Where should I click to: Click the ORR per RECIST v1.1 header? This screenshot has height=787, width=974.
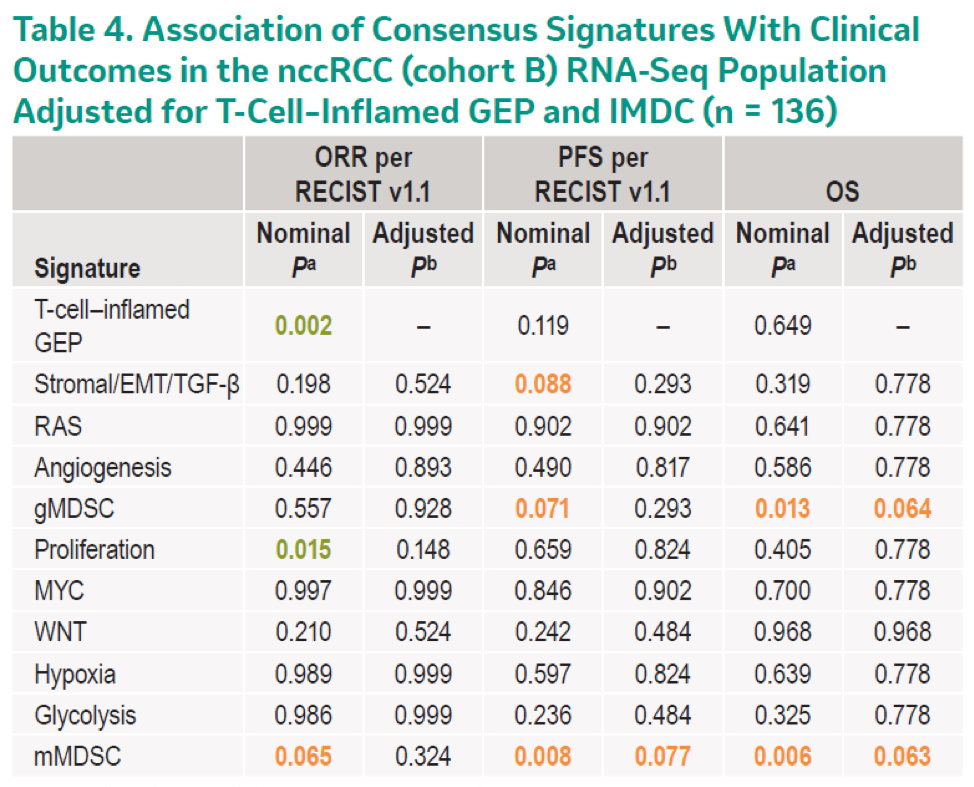363,174
